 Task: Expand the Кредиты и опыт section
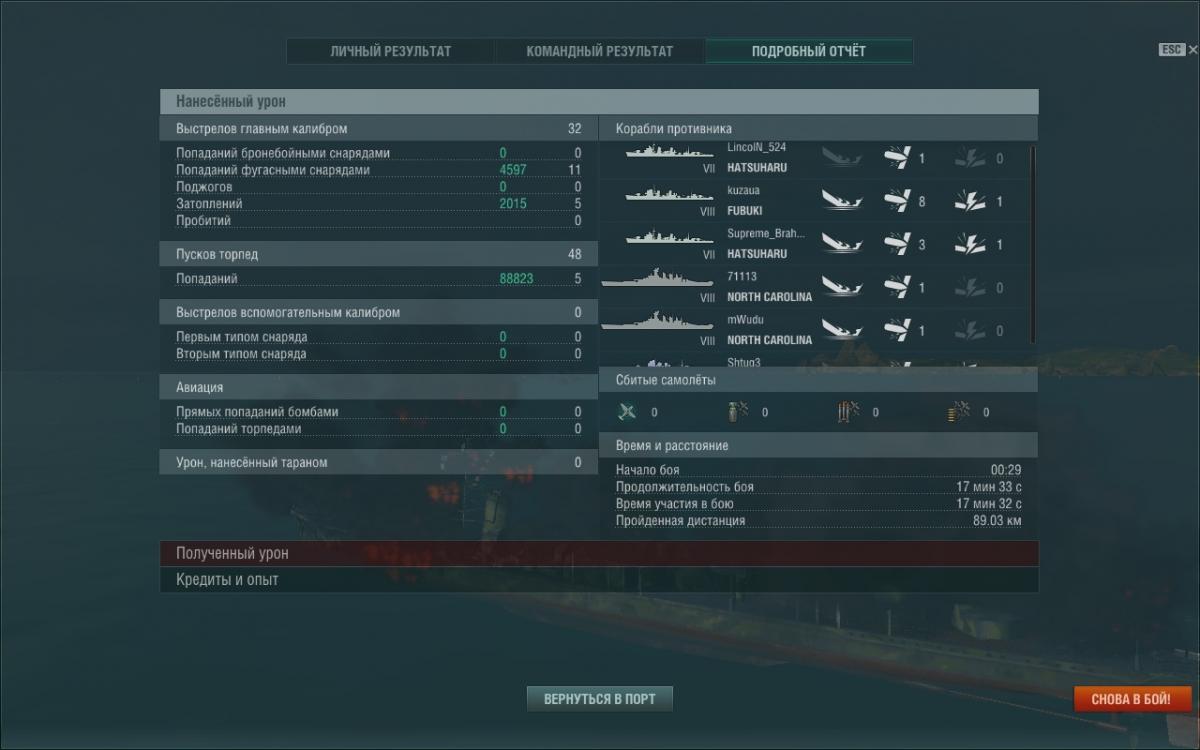[x=599, y=580]
